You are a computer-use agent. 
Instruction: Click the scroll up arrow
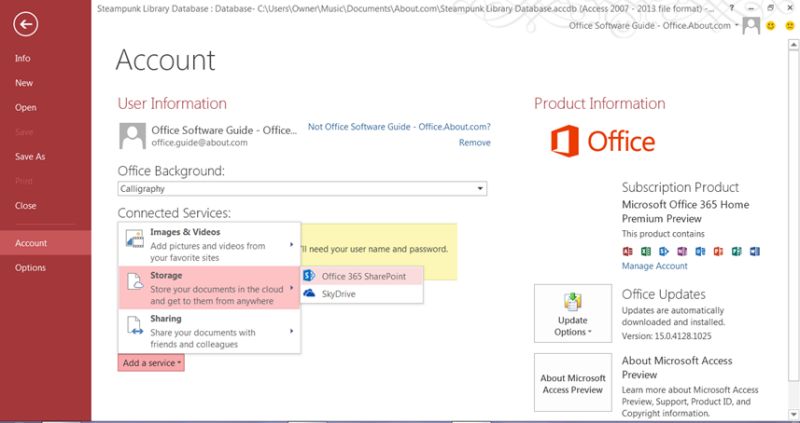pyautogui.click(x=793, y=45)
